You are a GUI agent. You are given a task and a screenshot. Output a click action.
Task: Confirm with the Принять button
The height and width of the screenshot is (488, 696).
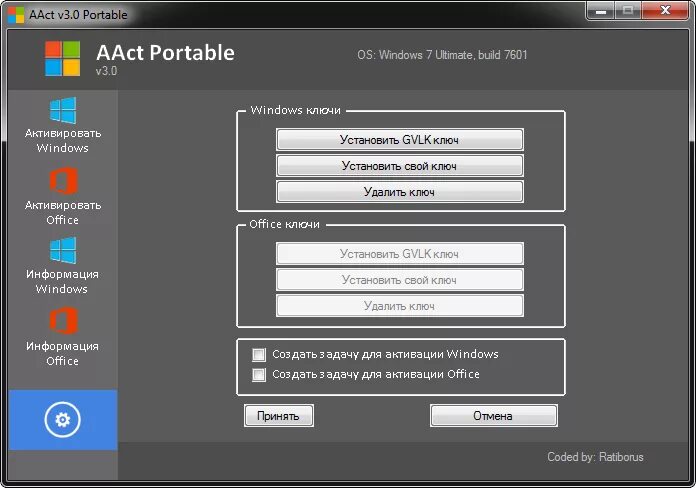click(x=279, y=416)
